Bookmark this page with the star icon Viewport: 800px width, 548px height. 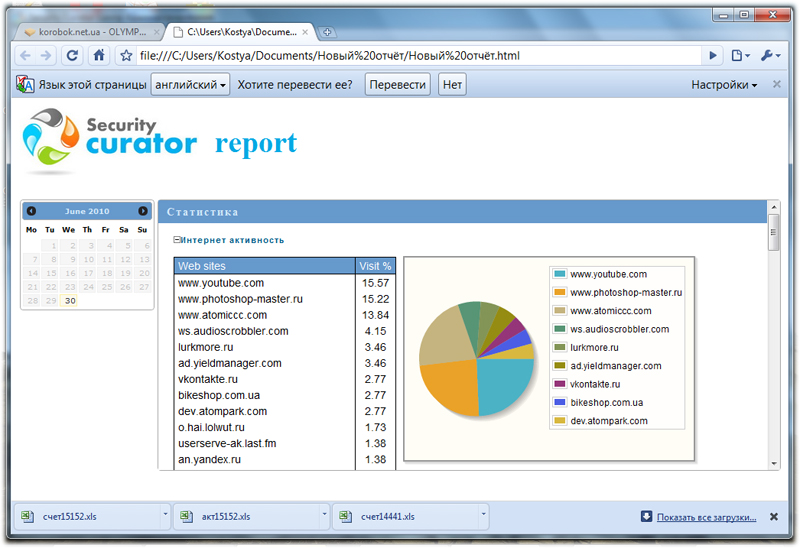pyautogui.click(x=127, y=56)
